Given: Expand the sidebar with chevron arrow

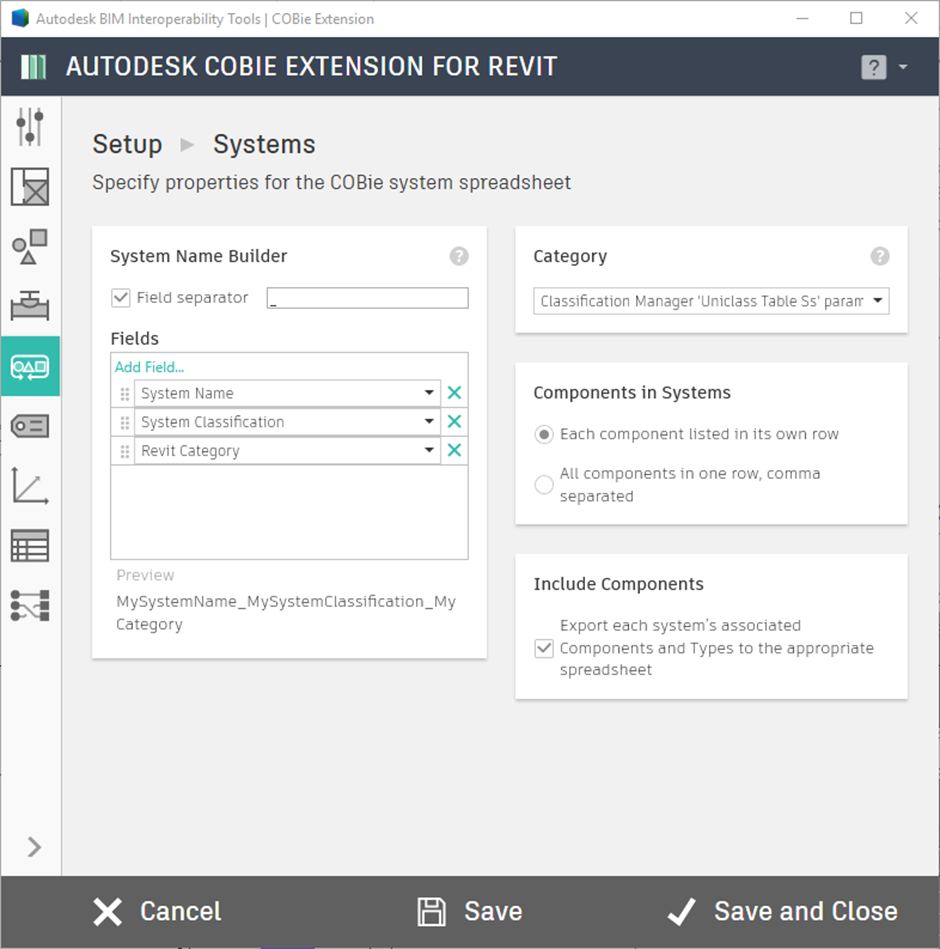Looking at the screenshot, I should (x=34, y=847).
